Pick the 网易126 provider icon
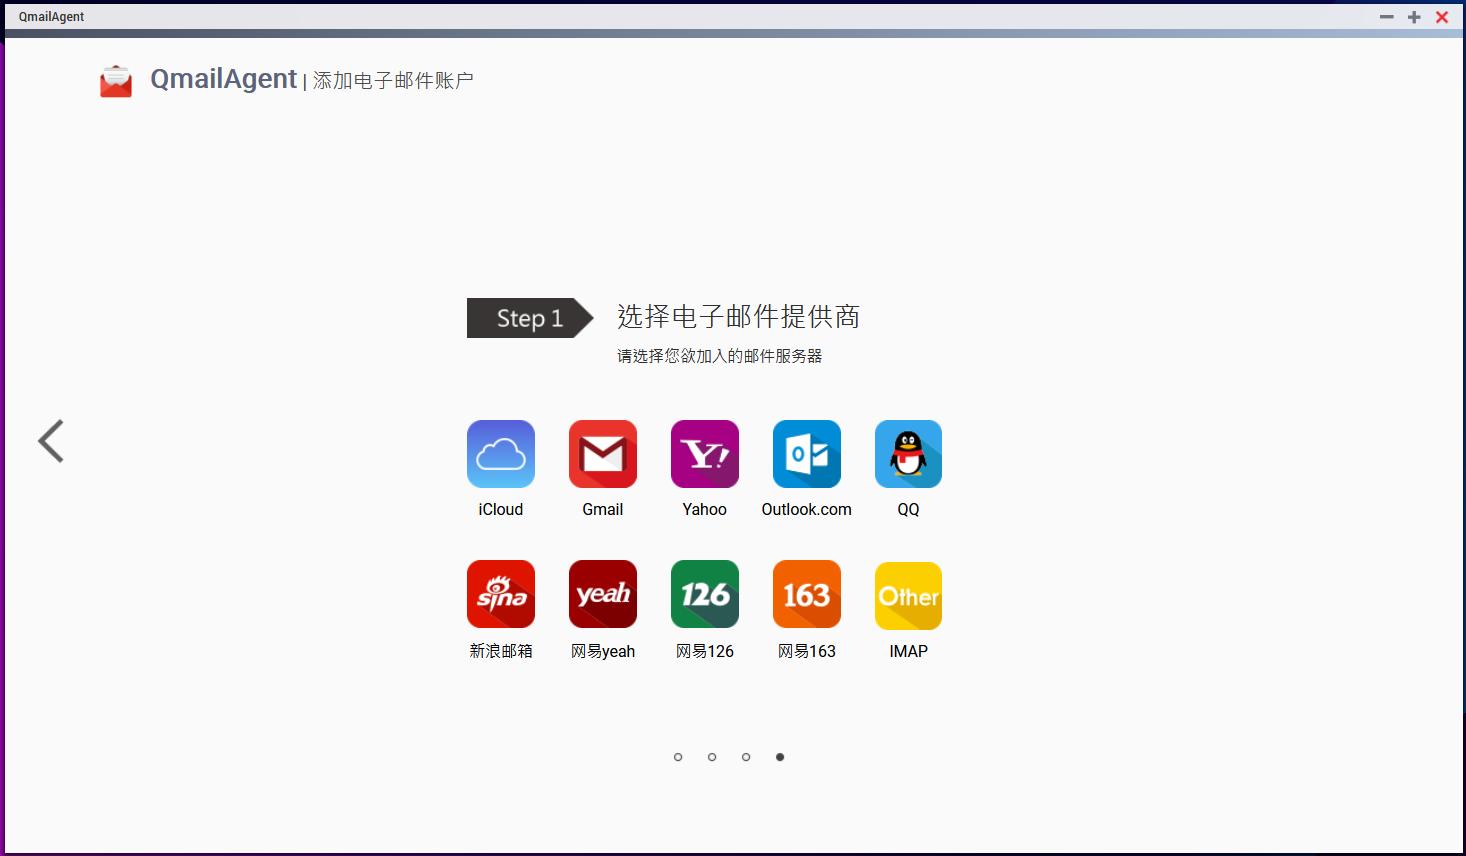1466x856 pixels. [704, 595]
